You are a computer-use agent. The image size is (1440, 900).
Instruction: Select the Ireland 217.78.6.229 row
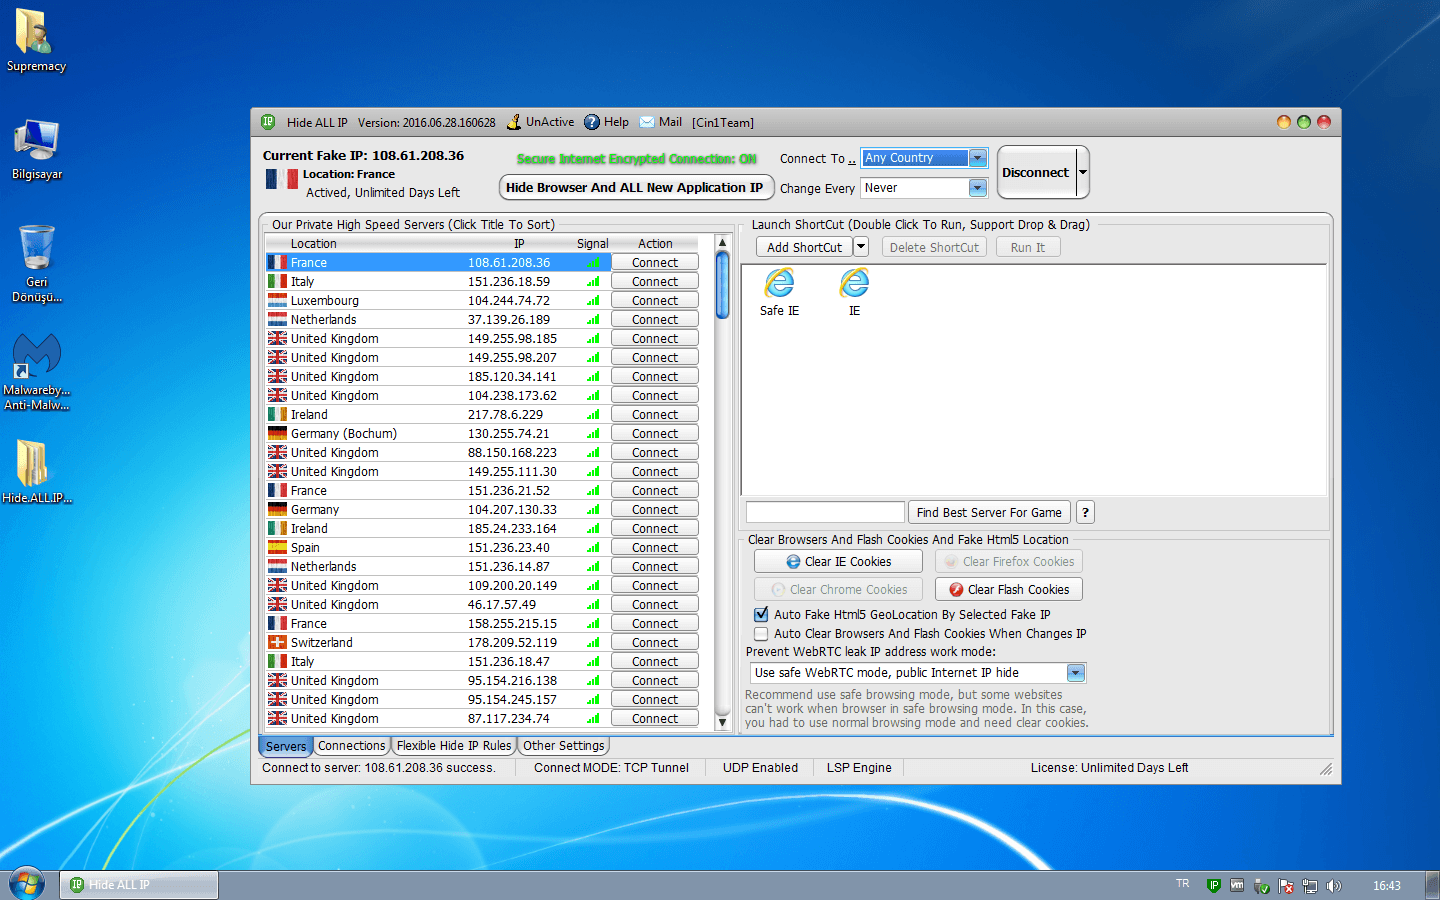click(481, 414)
